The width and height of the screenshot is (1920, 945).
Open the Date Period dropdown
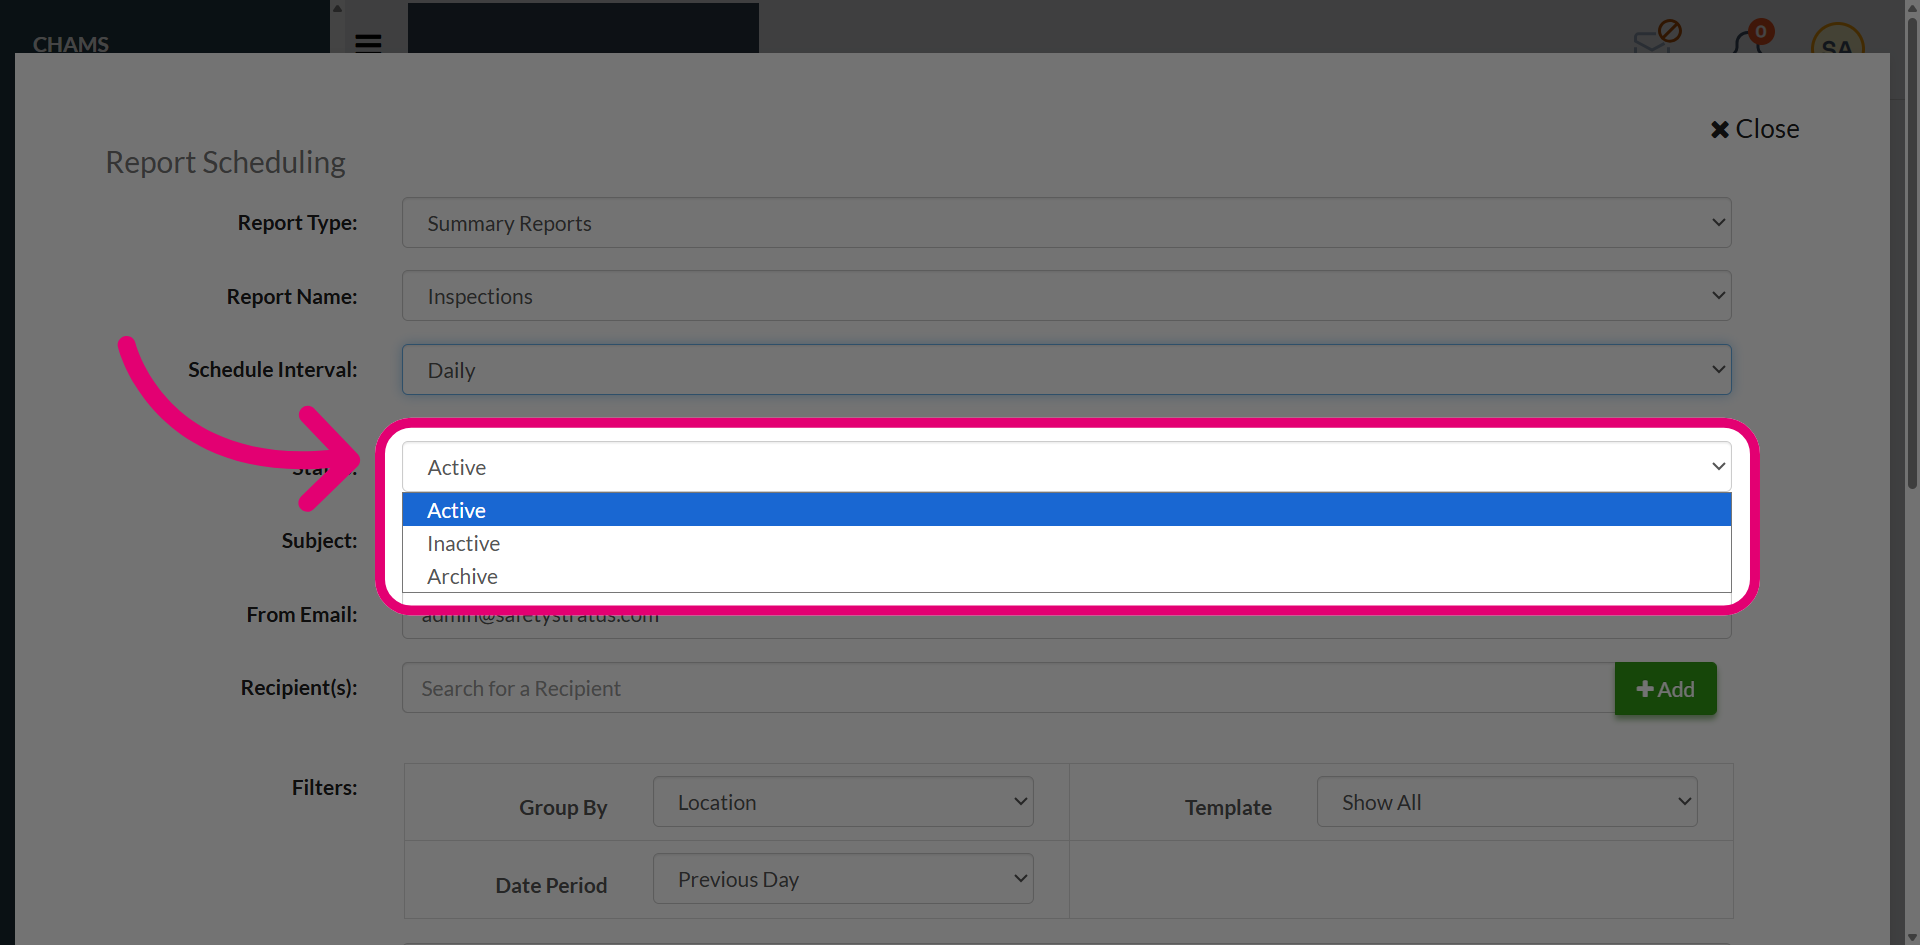pyautogui.click(x=843, y=879)
